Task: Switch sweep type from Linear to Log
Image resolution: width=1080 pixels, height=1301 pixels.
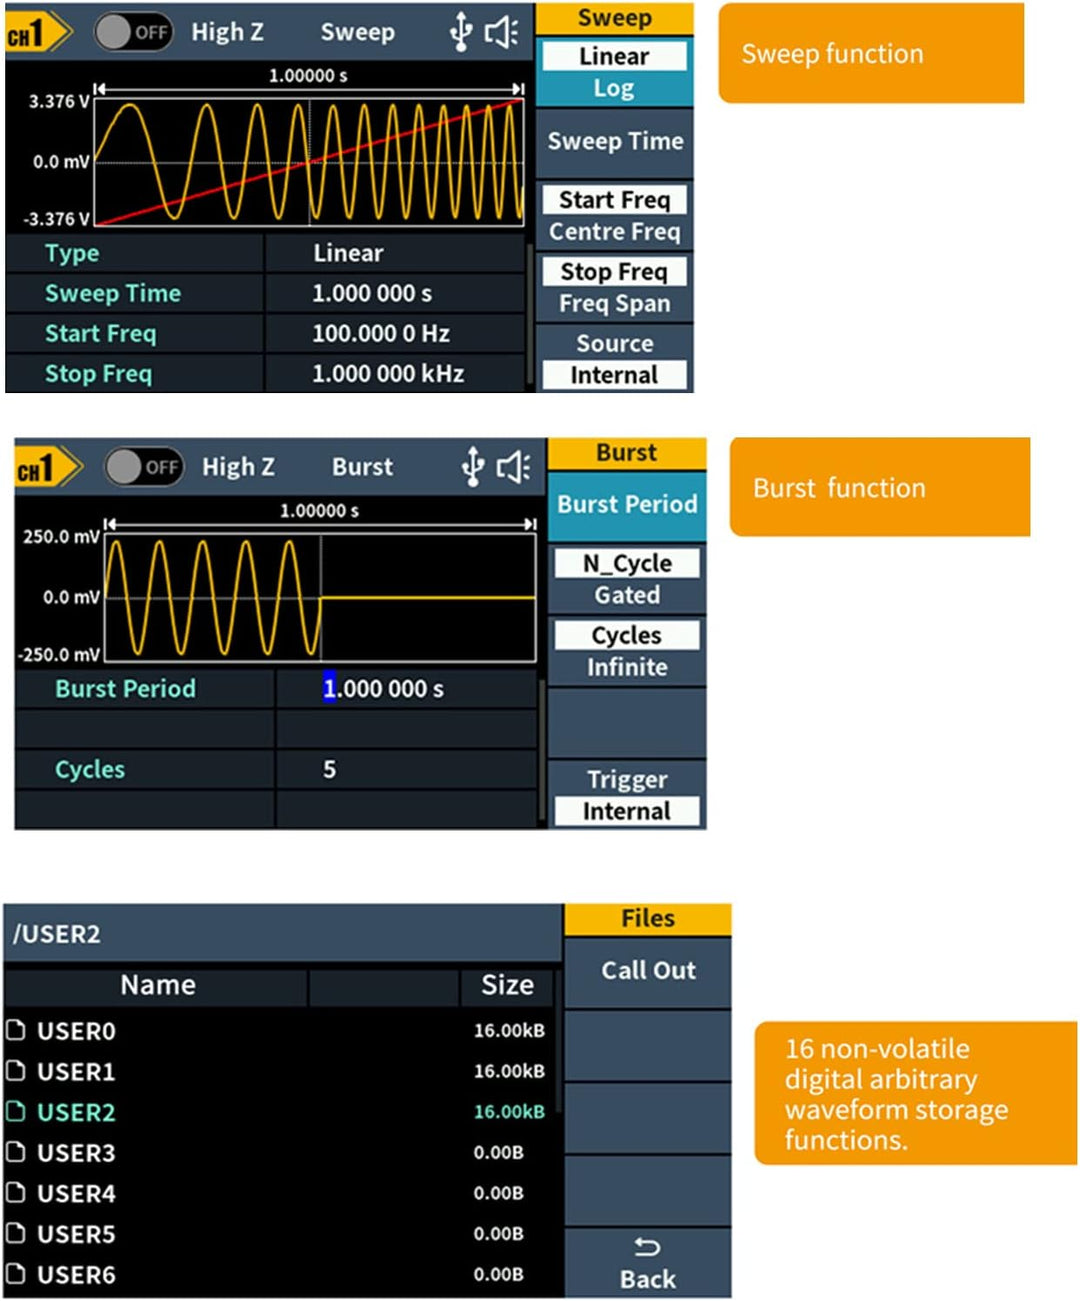Action: (614, 87)
